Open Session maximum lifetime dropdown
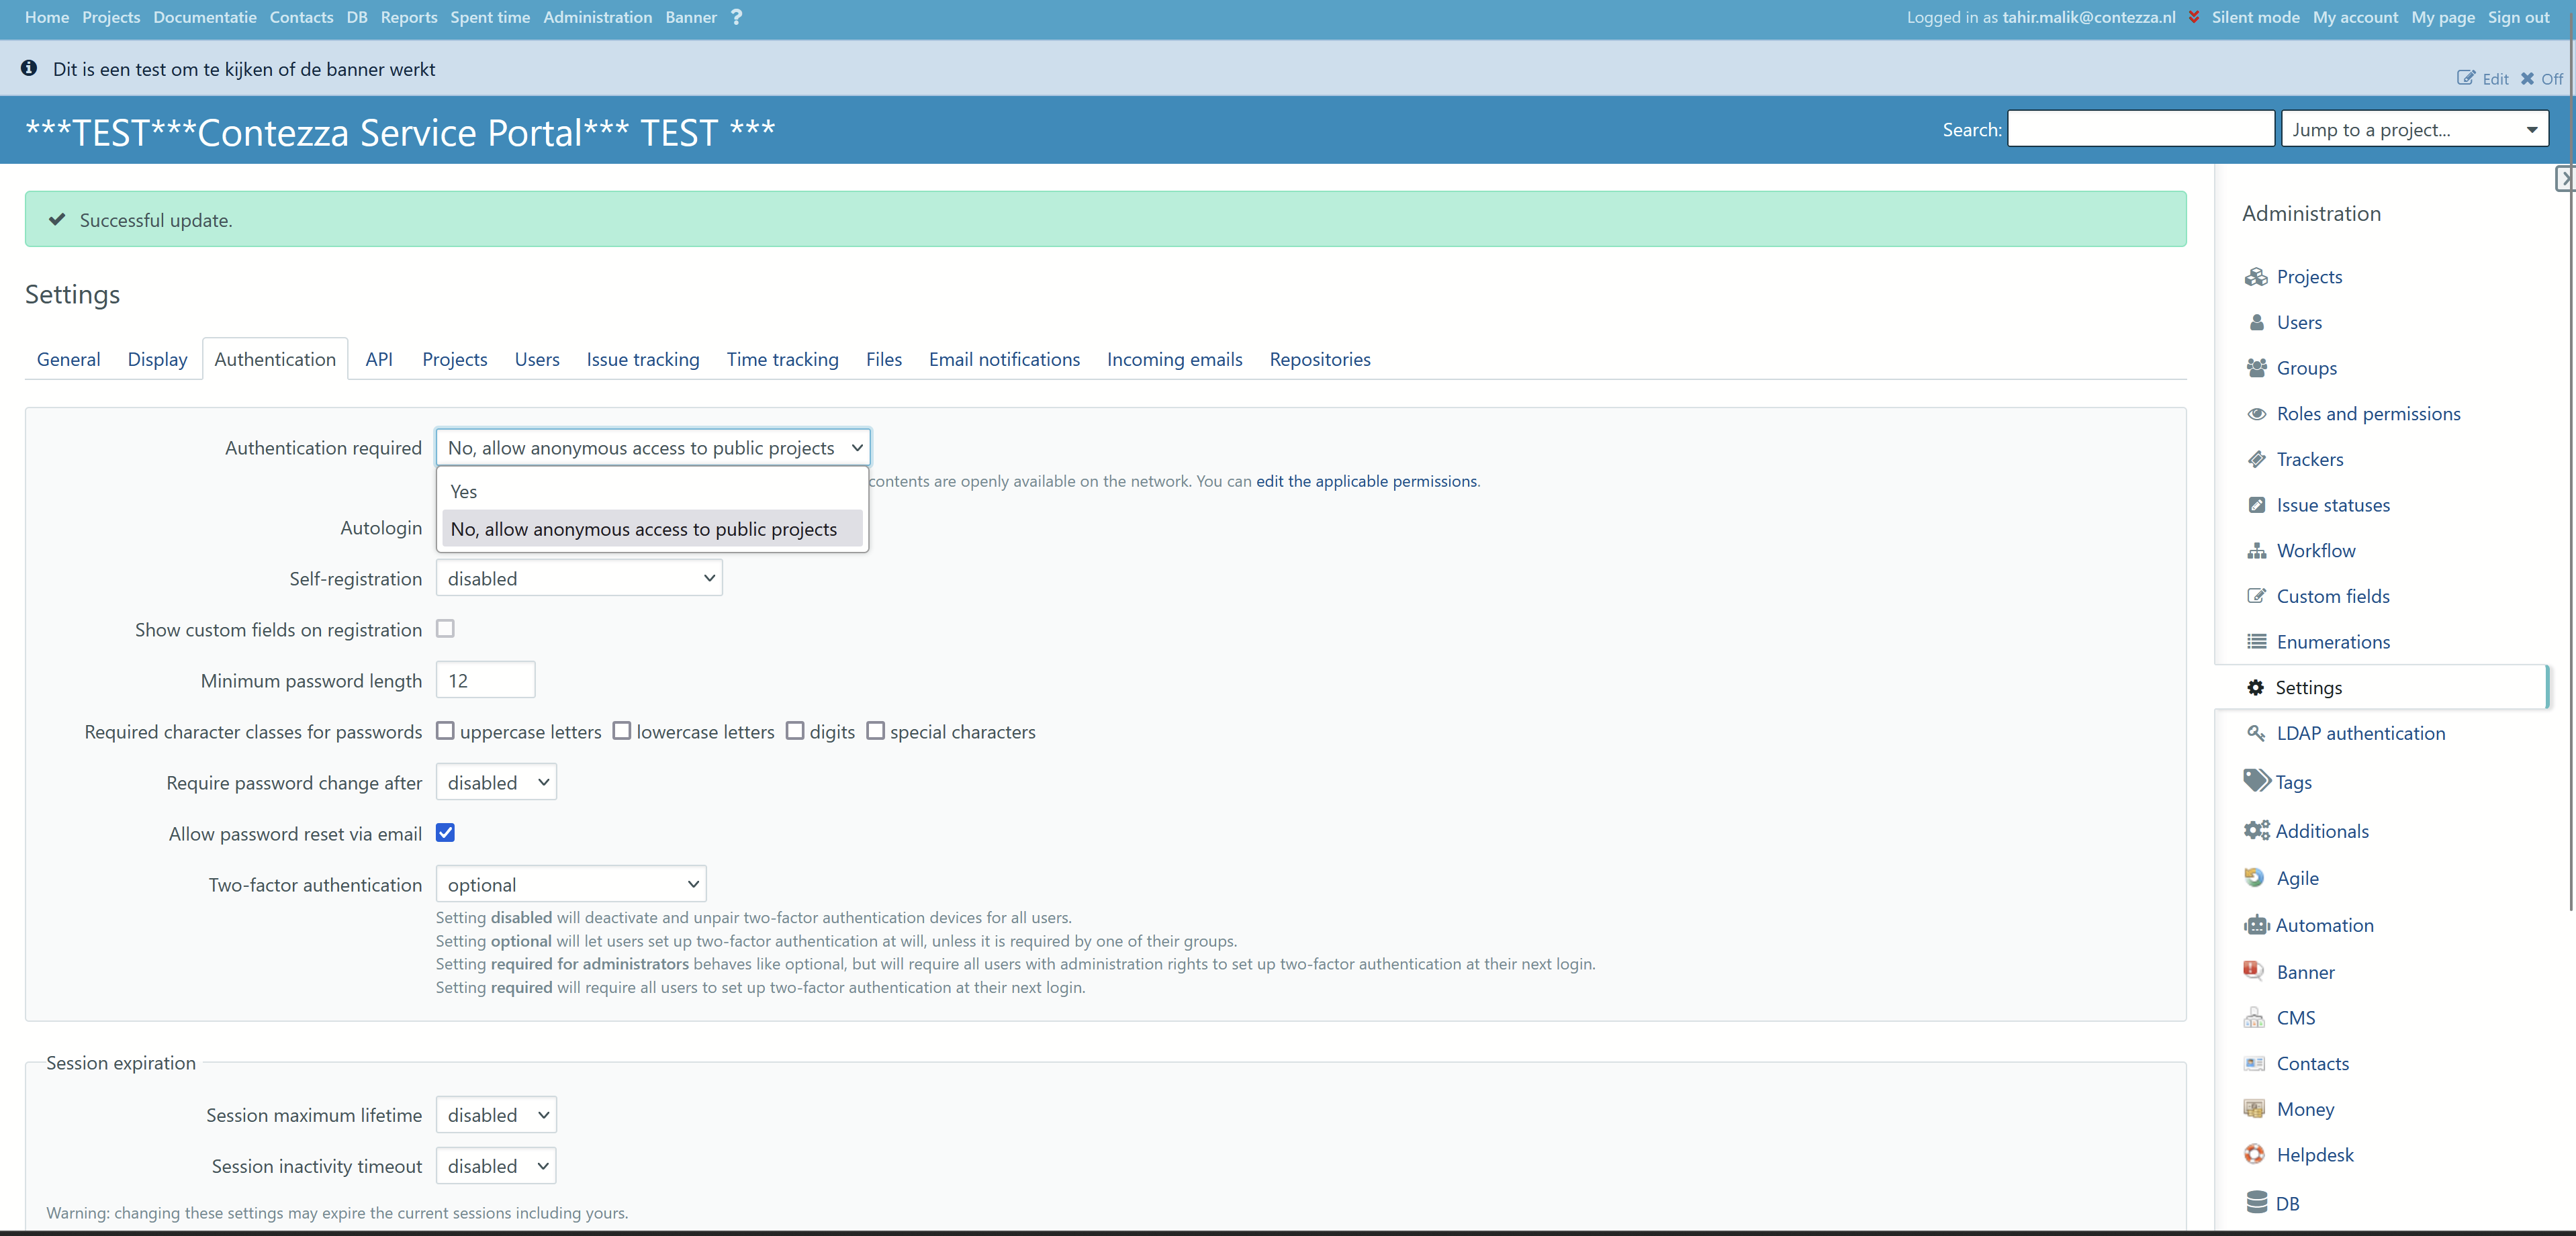2576x1236 pixels. tap(496, 1114)
